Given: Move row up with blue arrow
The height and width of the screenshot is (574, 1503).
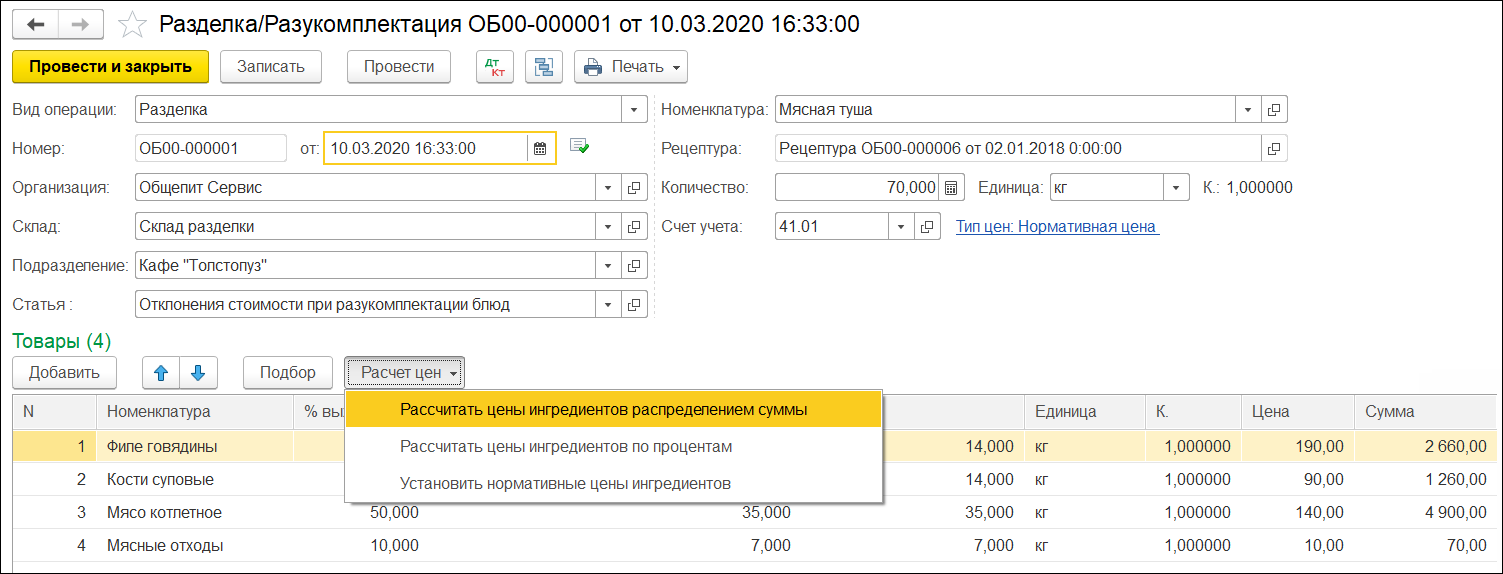Looking at the screenshot, I should (161, 373).
